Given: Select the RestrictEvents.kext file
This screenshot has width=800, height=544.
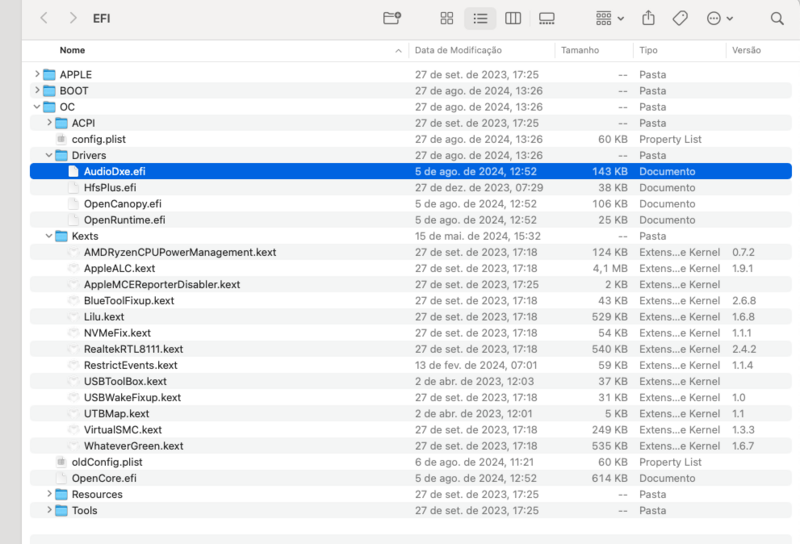Looking at the screenshot, I should (130, 365).
